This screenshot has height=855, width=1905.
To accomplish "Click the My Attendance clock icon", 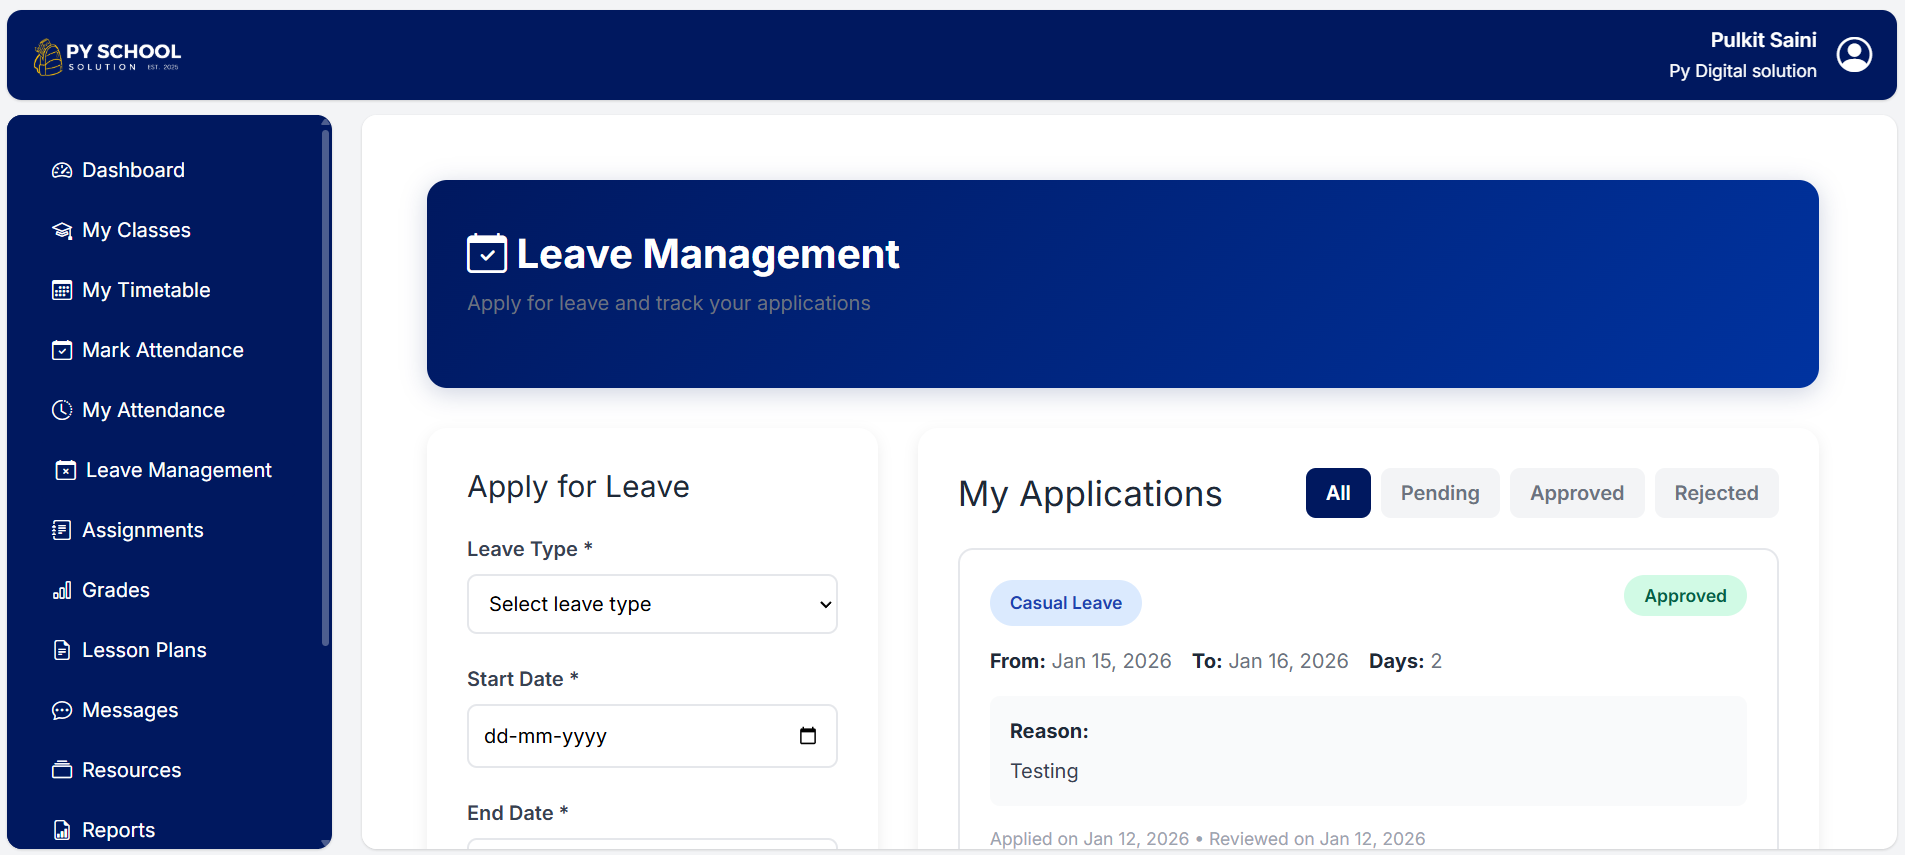I will pos(62,410).
